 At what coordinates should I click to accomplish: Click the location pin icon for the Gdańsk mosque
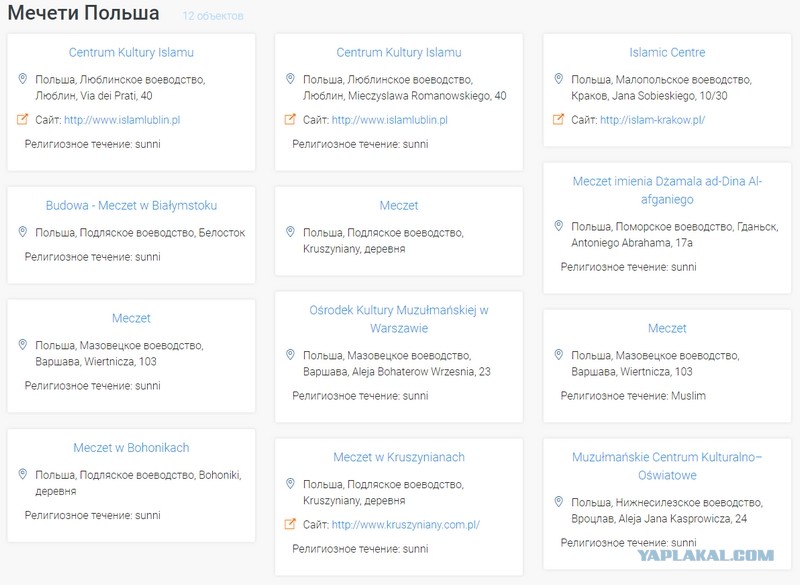559,225
